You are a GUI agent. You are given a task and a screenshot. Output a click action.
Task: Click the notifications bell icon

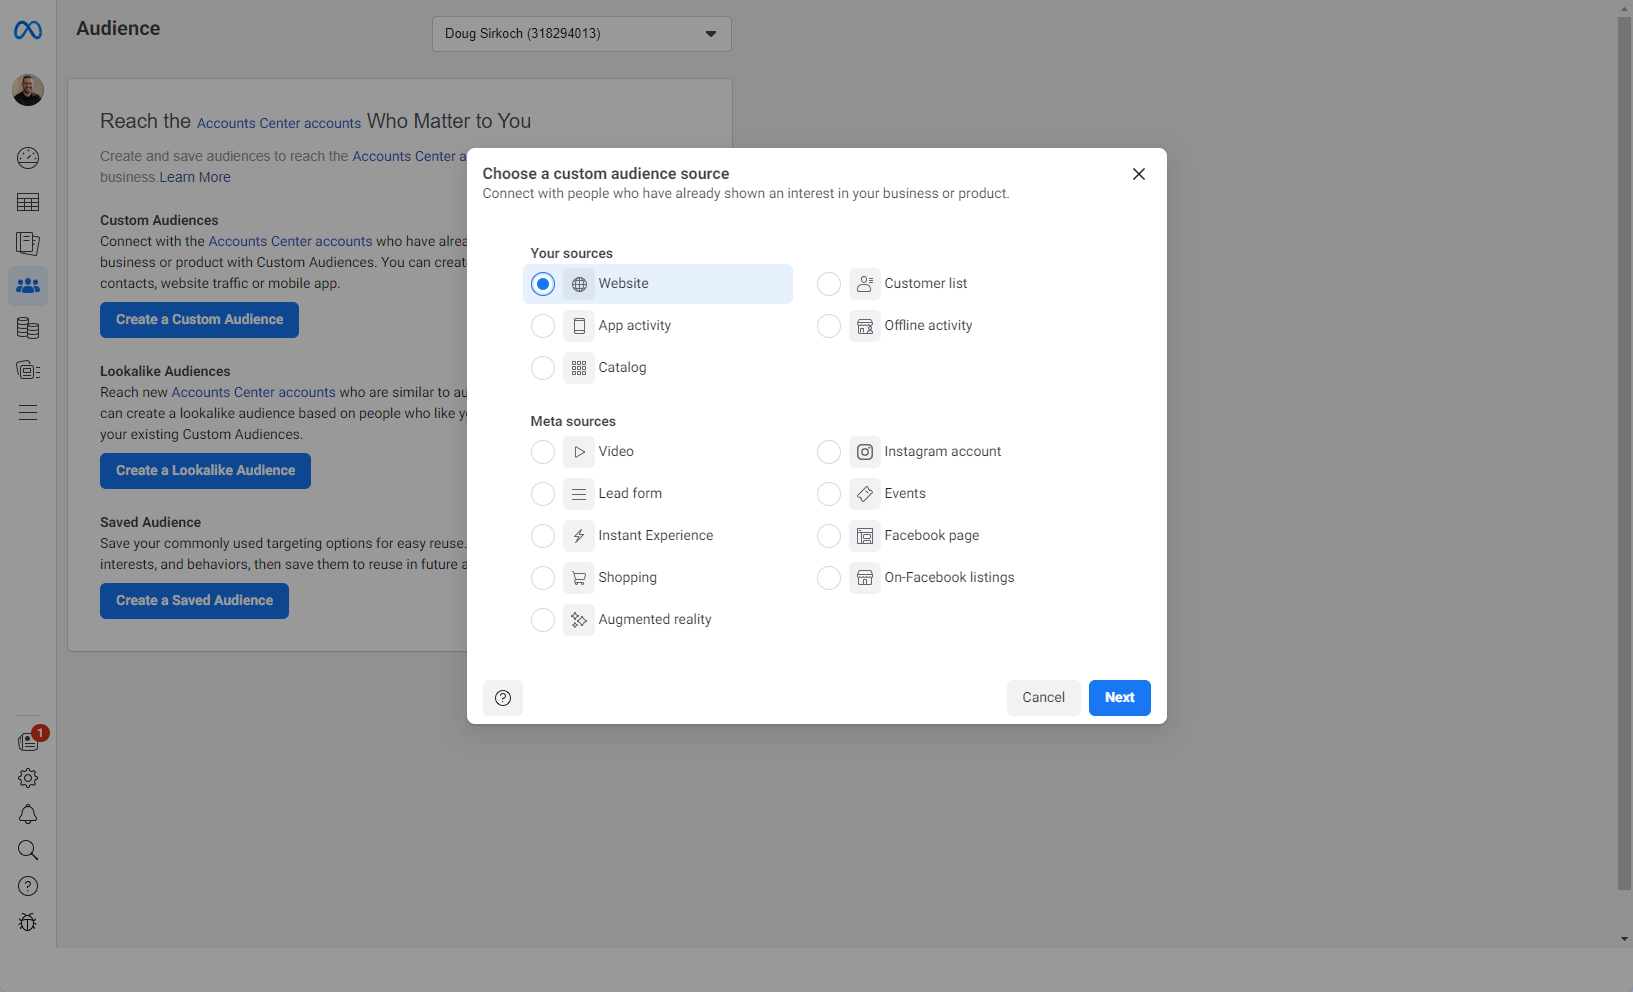point(28,814)
